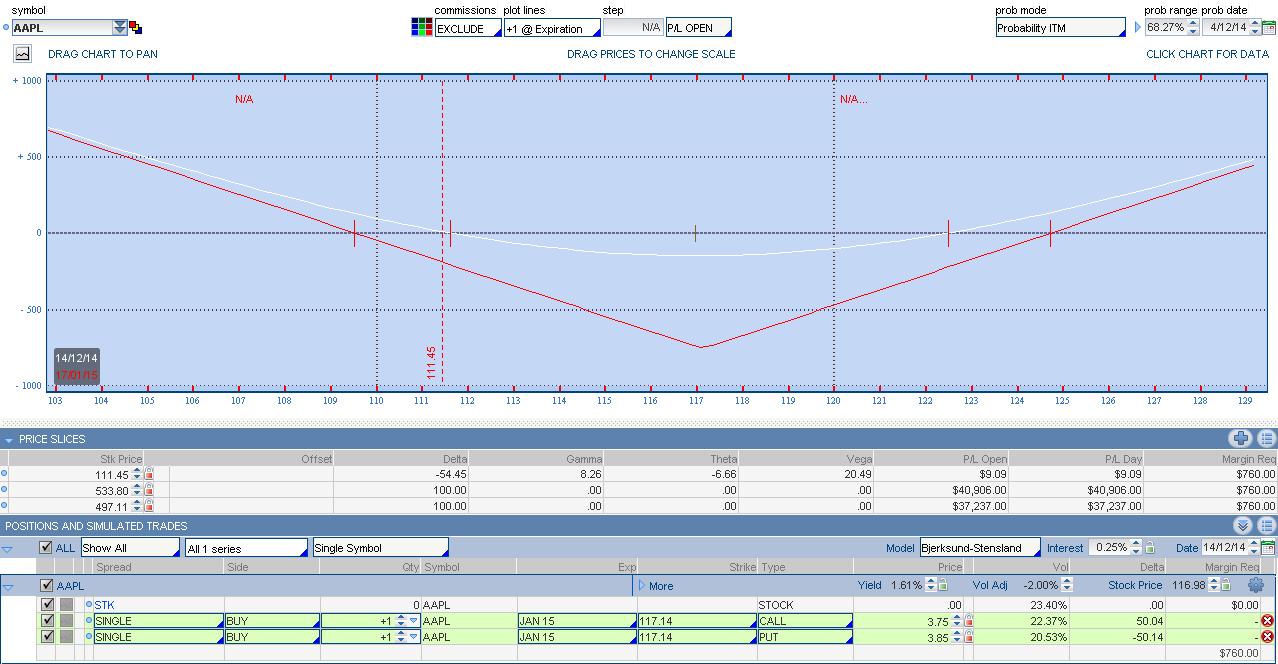Open the P/L OPEN selector

click(x=698, y=28)
